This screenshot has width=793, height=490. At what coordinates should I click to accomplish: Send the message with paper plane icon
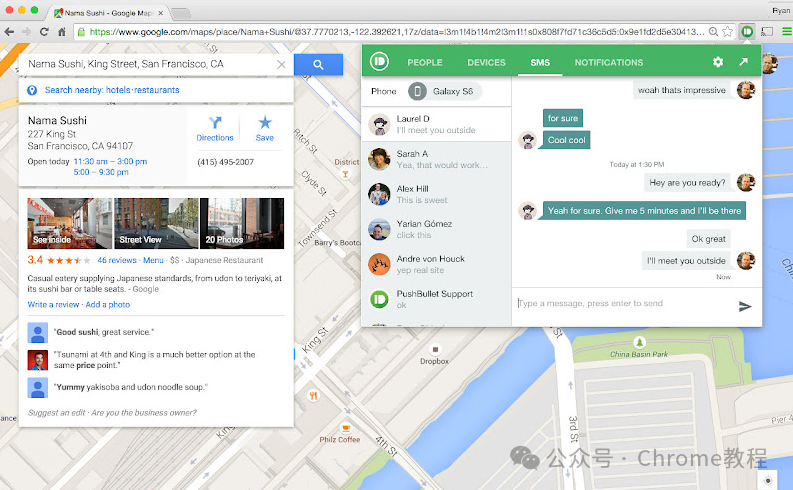pos(744,306)
